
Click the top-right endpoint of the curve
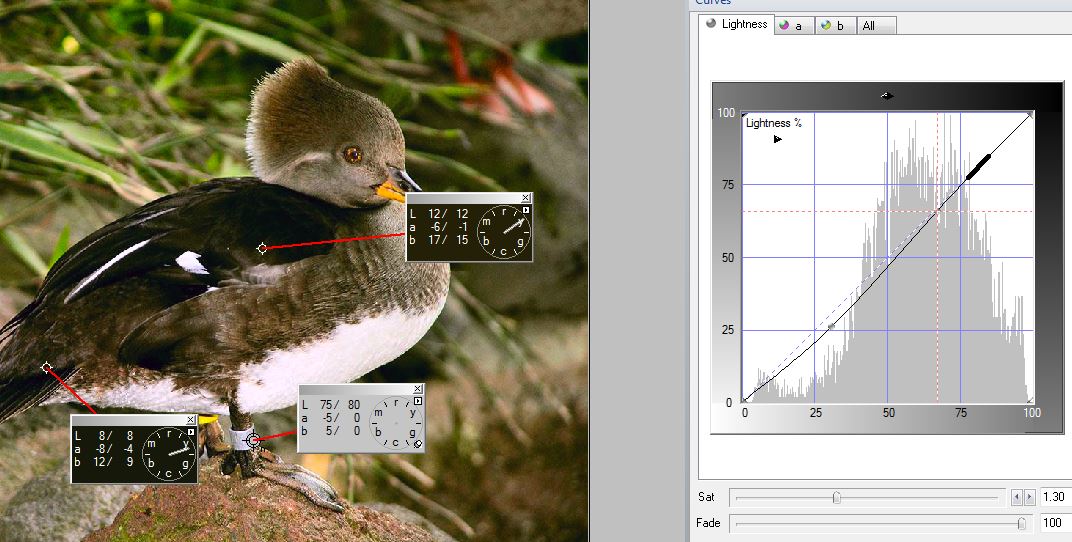(1030, 115)
